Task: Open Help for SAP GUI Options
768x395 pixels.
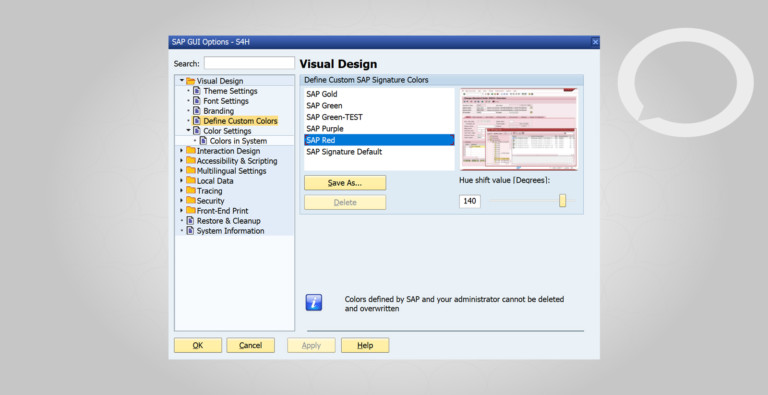Action: click(365, 345)
